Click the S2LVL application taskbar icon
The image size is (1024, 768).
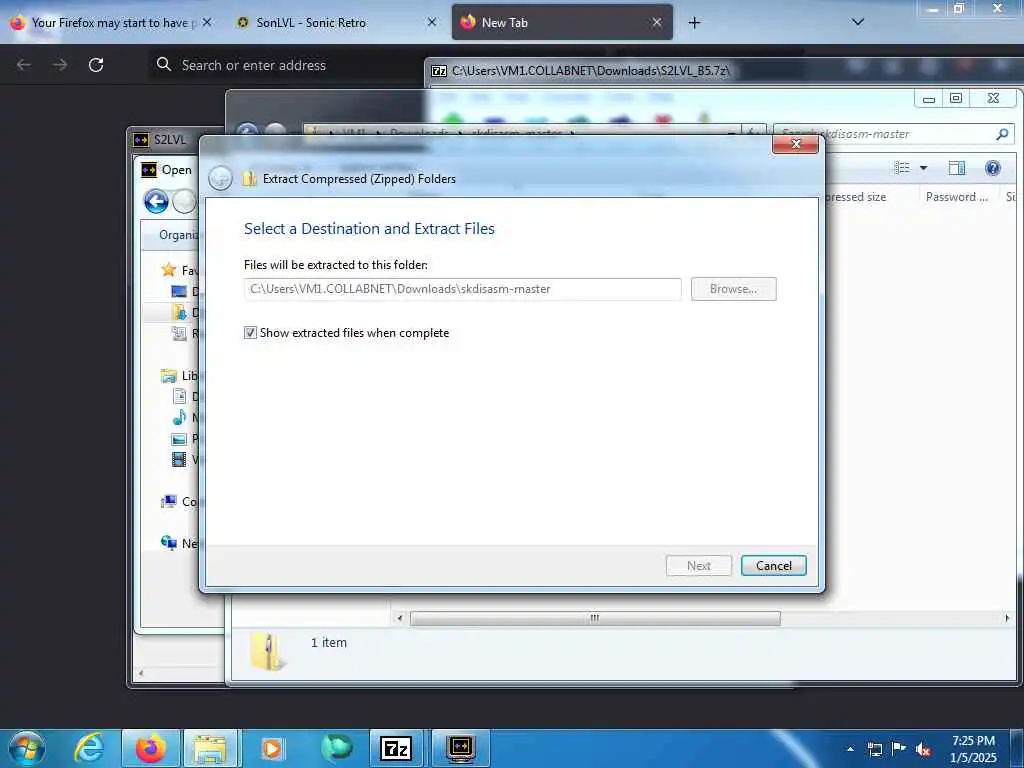pyautogui.click(x=461, y=748)
